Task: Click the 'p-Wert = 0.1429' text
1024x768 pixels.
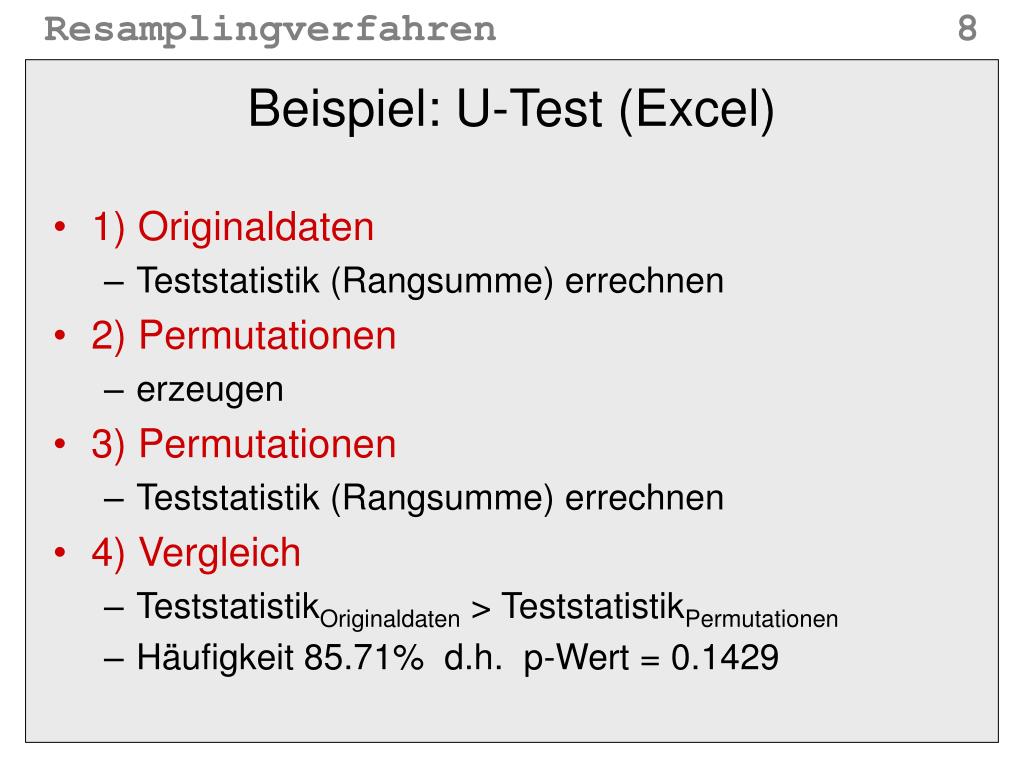Action: point(651,658)
